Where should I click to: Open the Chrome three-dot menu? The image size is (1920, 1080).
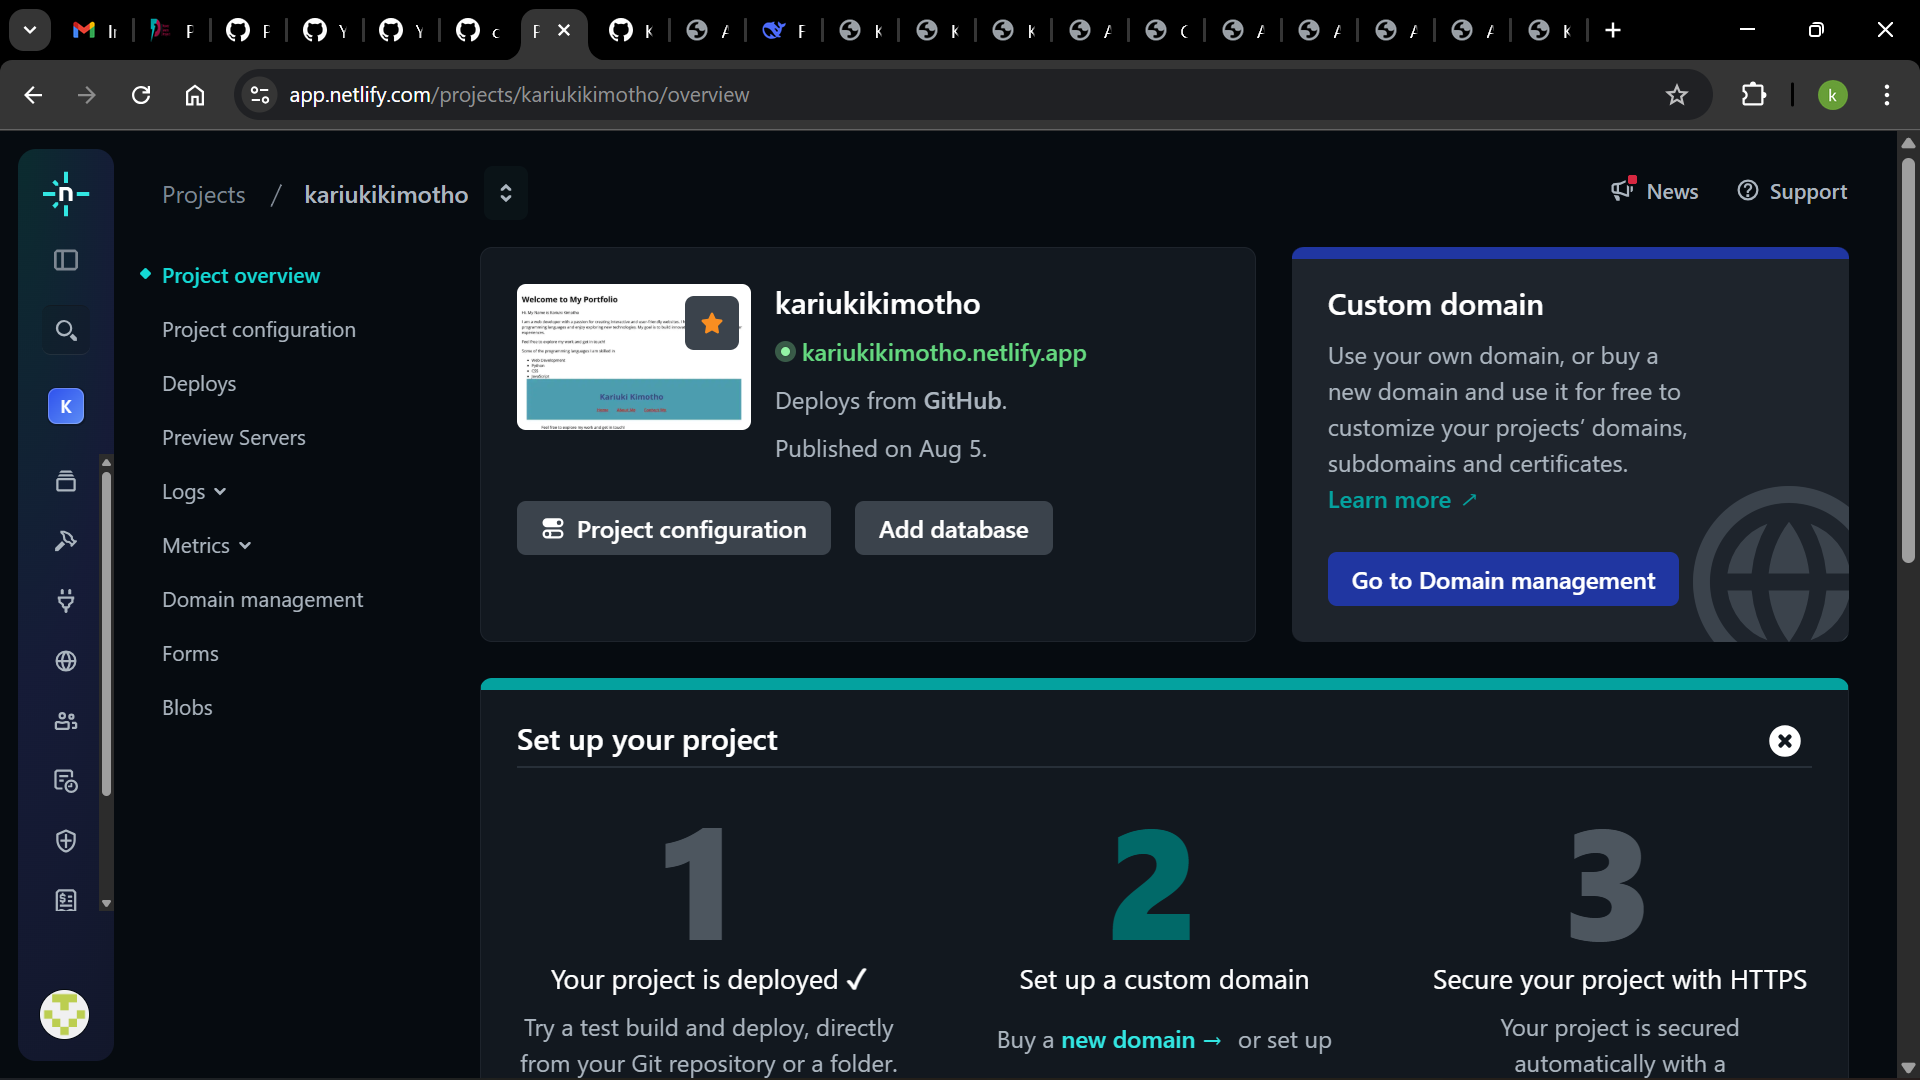pos(1887,95)
